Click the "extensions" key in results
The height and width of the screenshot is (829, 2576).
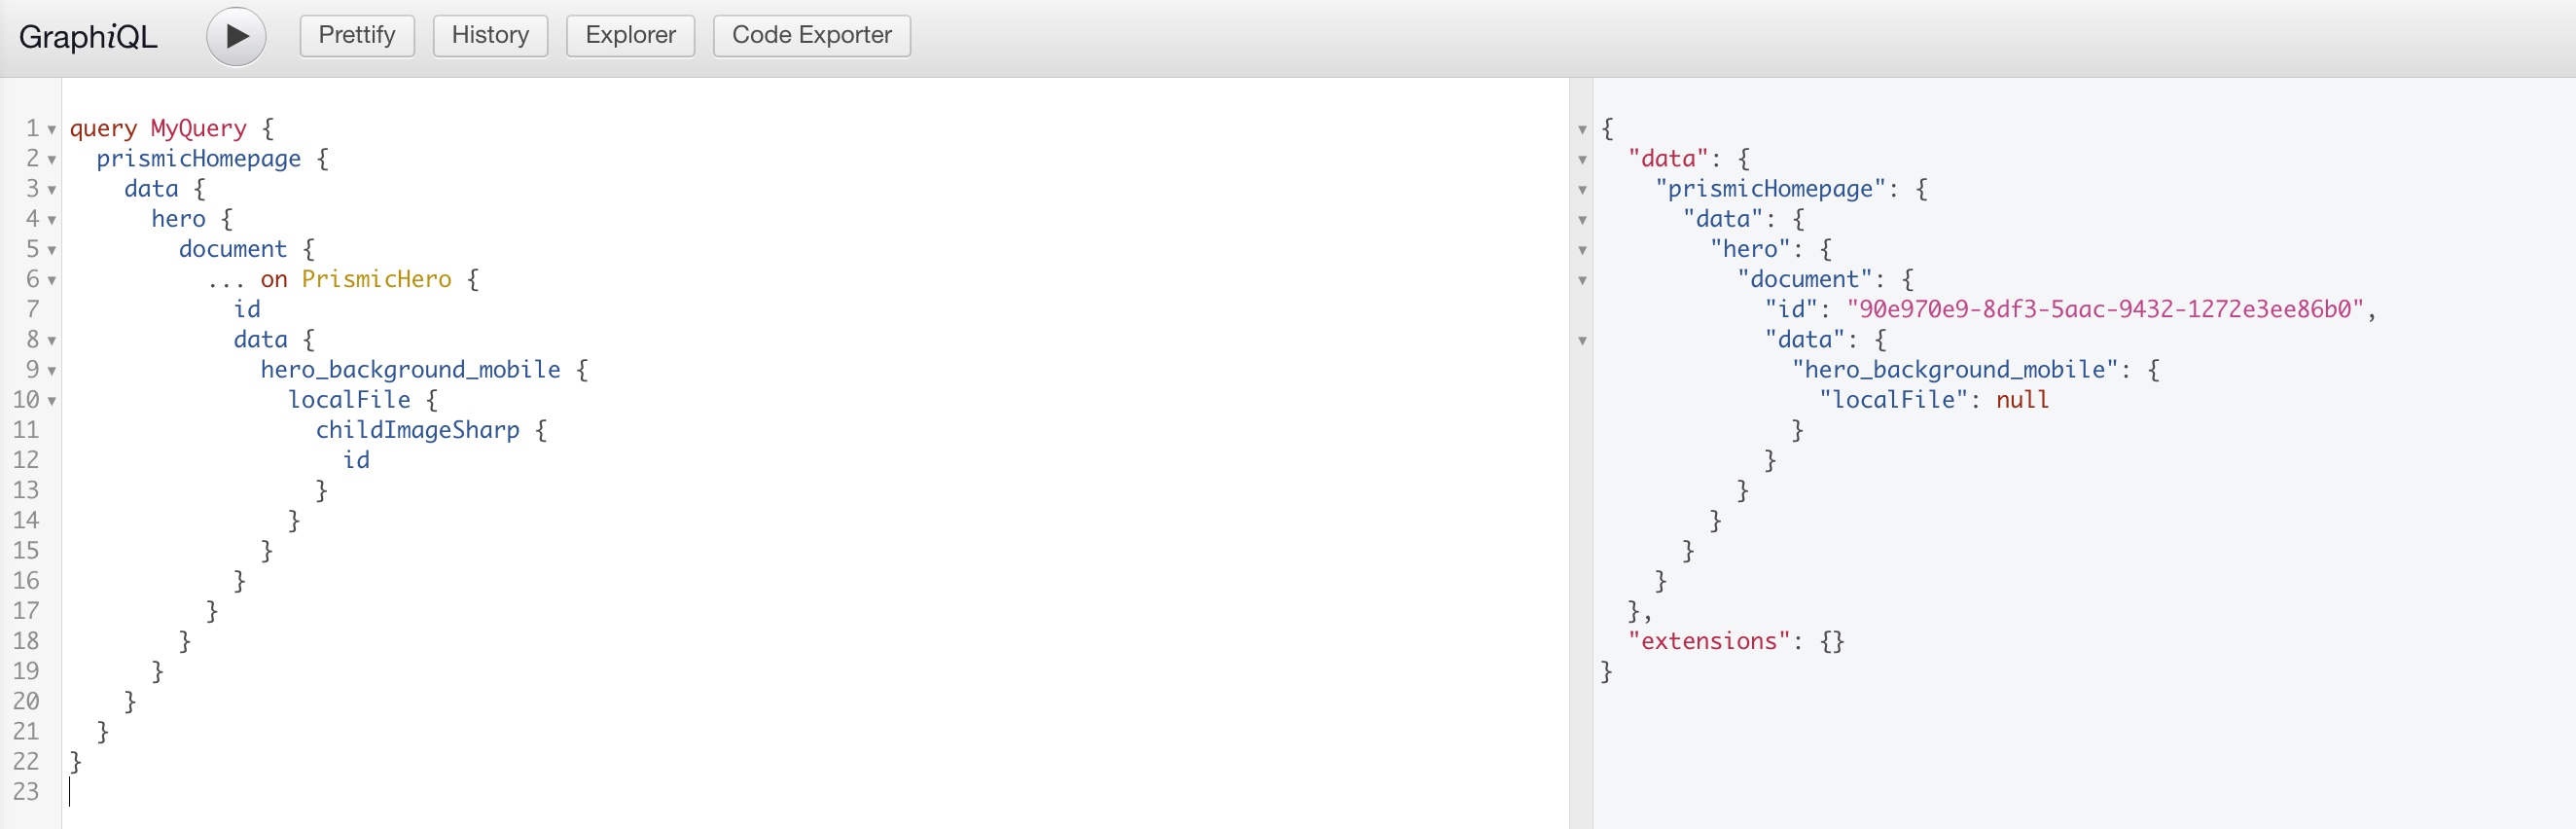point(1709,641)
